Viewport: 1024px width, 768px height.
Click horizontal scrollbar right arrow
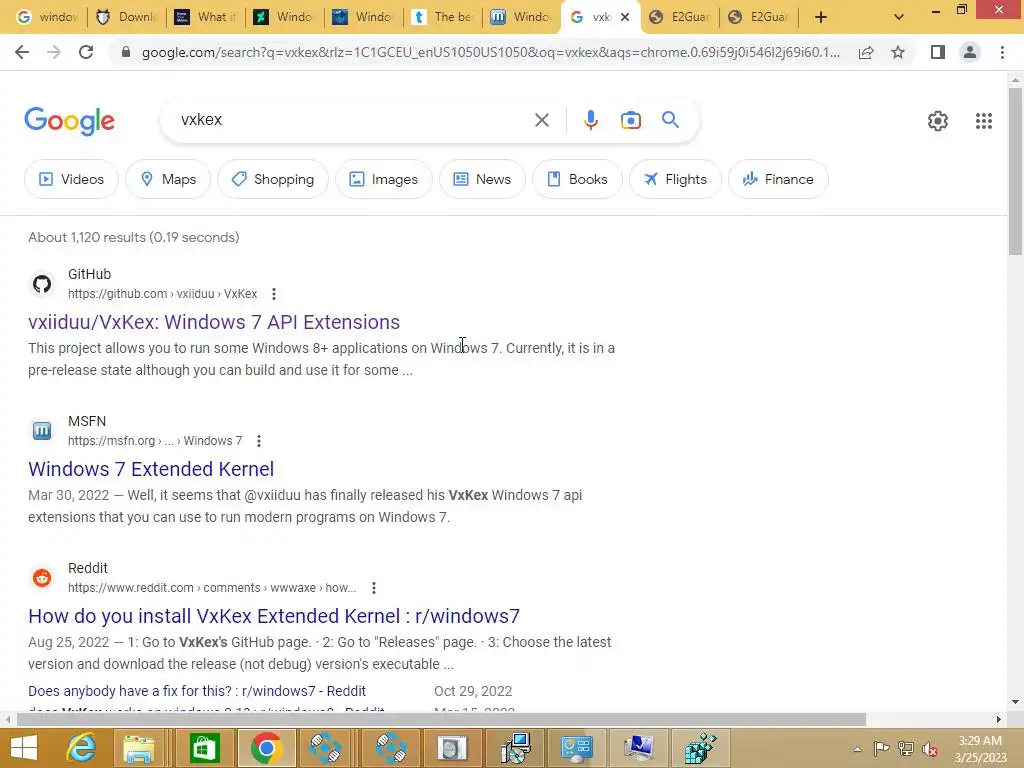point(999,719)
